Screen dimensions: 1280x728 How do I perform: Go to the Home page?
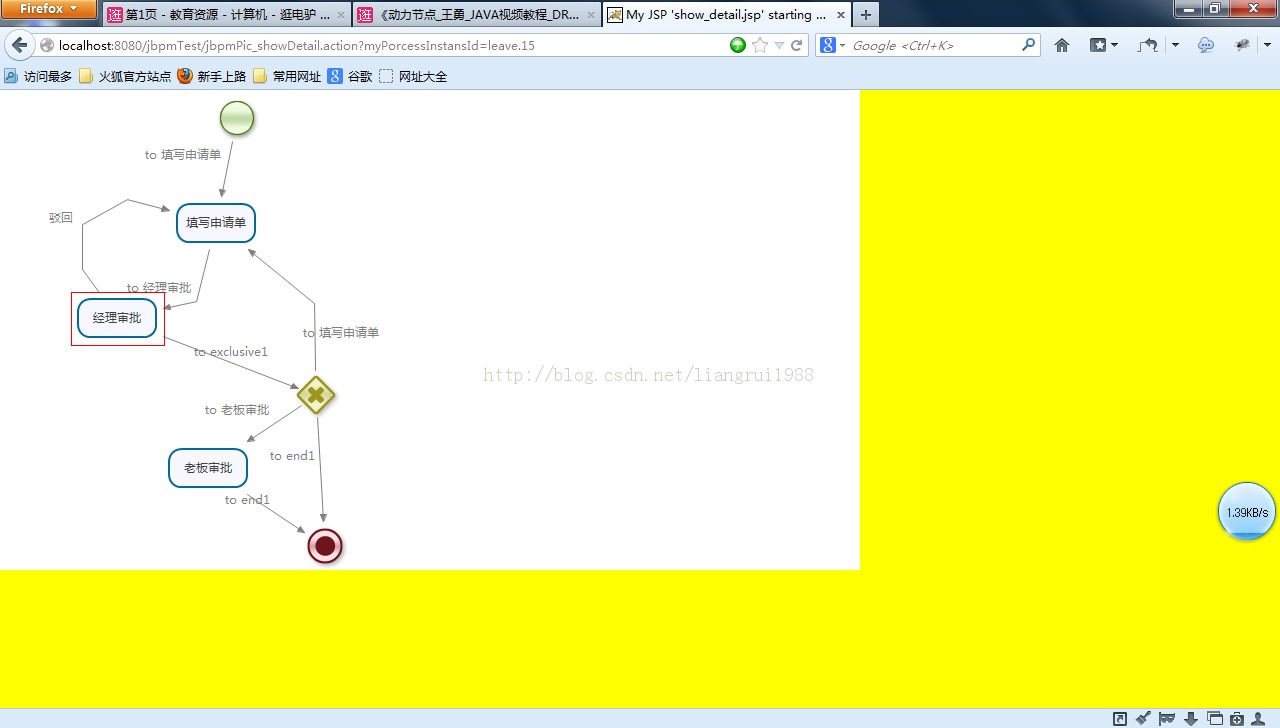[x=1062, y=45]
